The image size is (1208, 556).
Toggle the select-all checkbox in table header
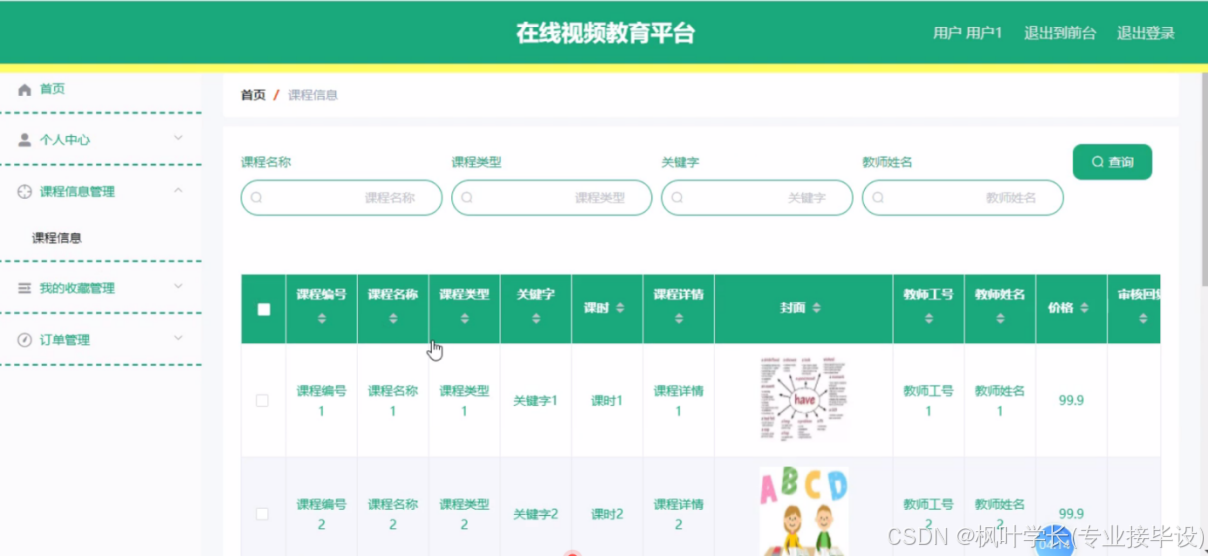coord(263,309)
